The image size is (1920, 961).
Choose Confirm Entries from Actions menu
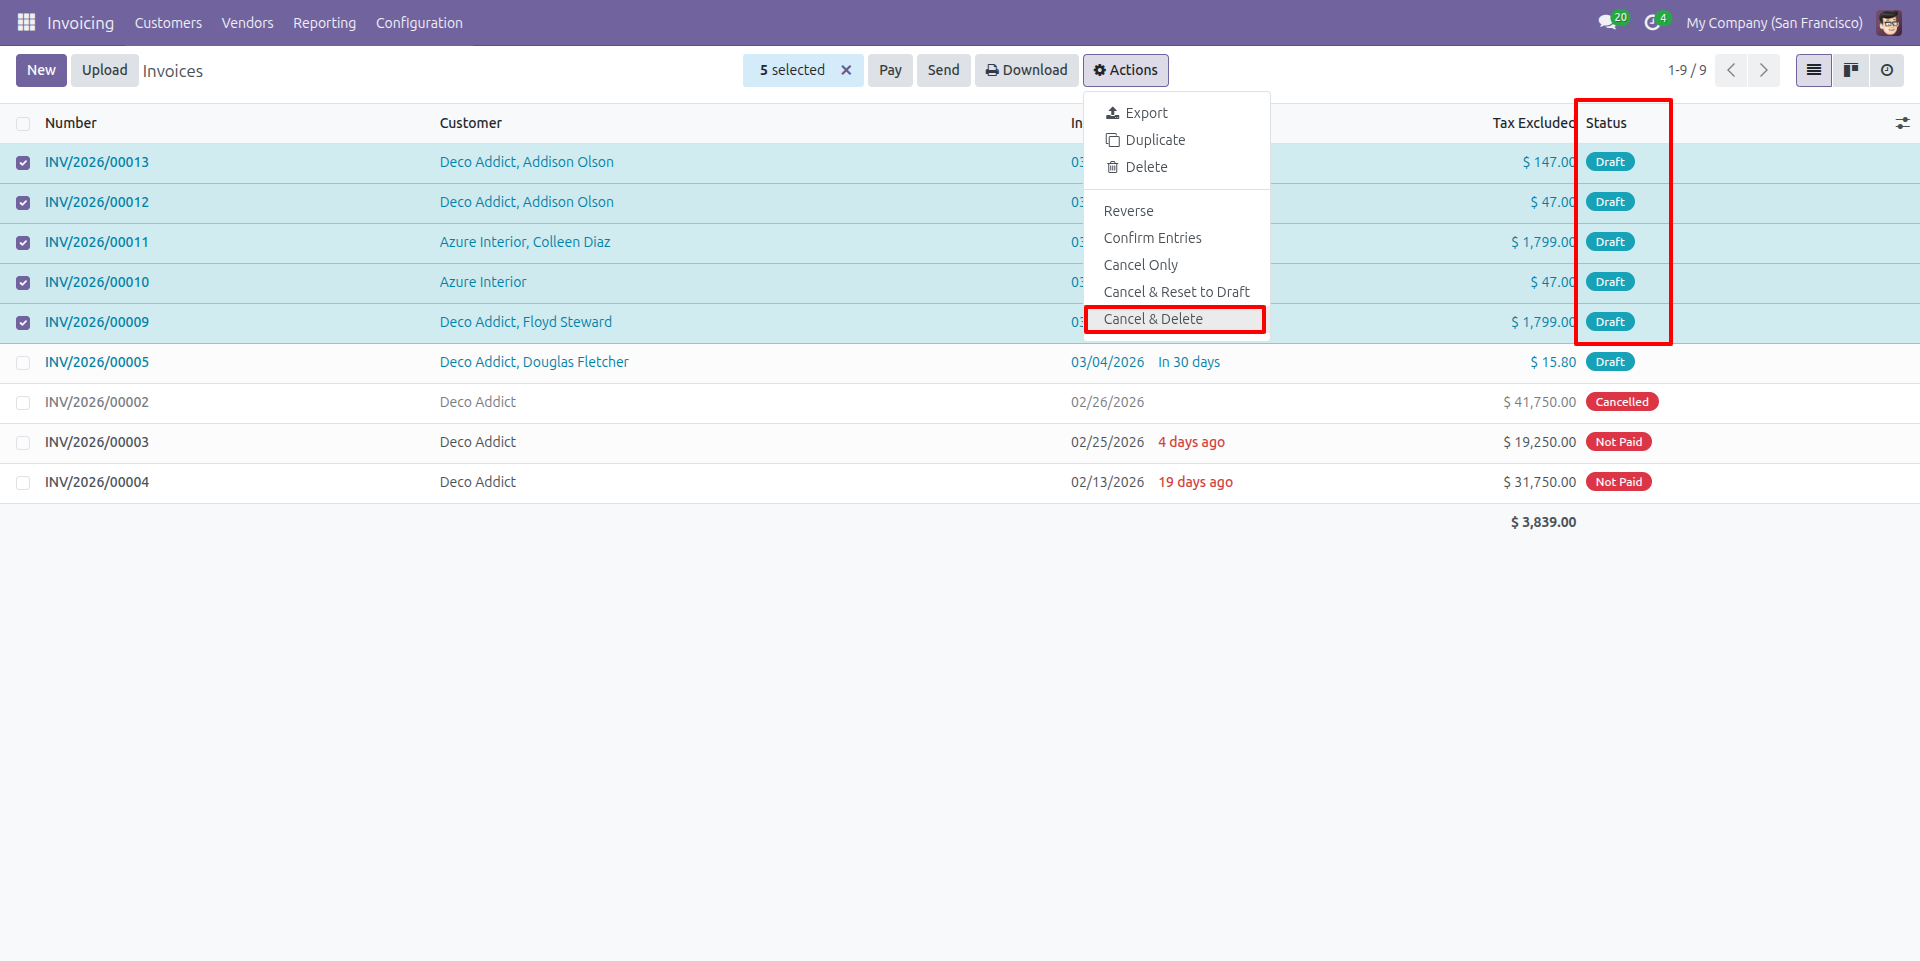point(1177,238)
